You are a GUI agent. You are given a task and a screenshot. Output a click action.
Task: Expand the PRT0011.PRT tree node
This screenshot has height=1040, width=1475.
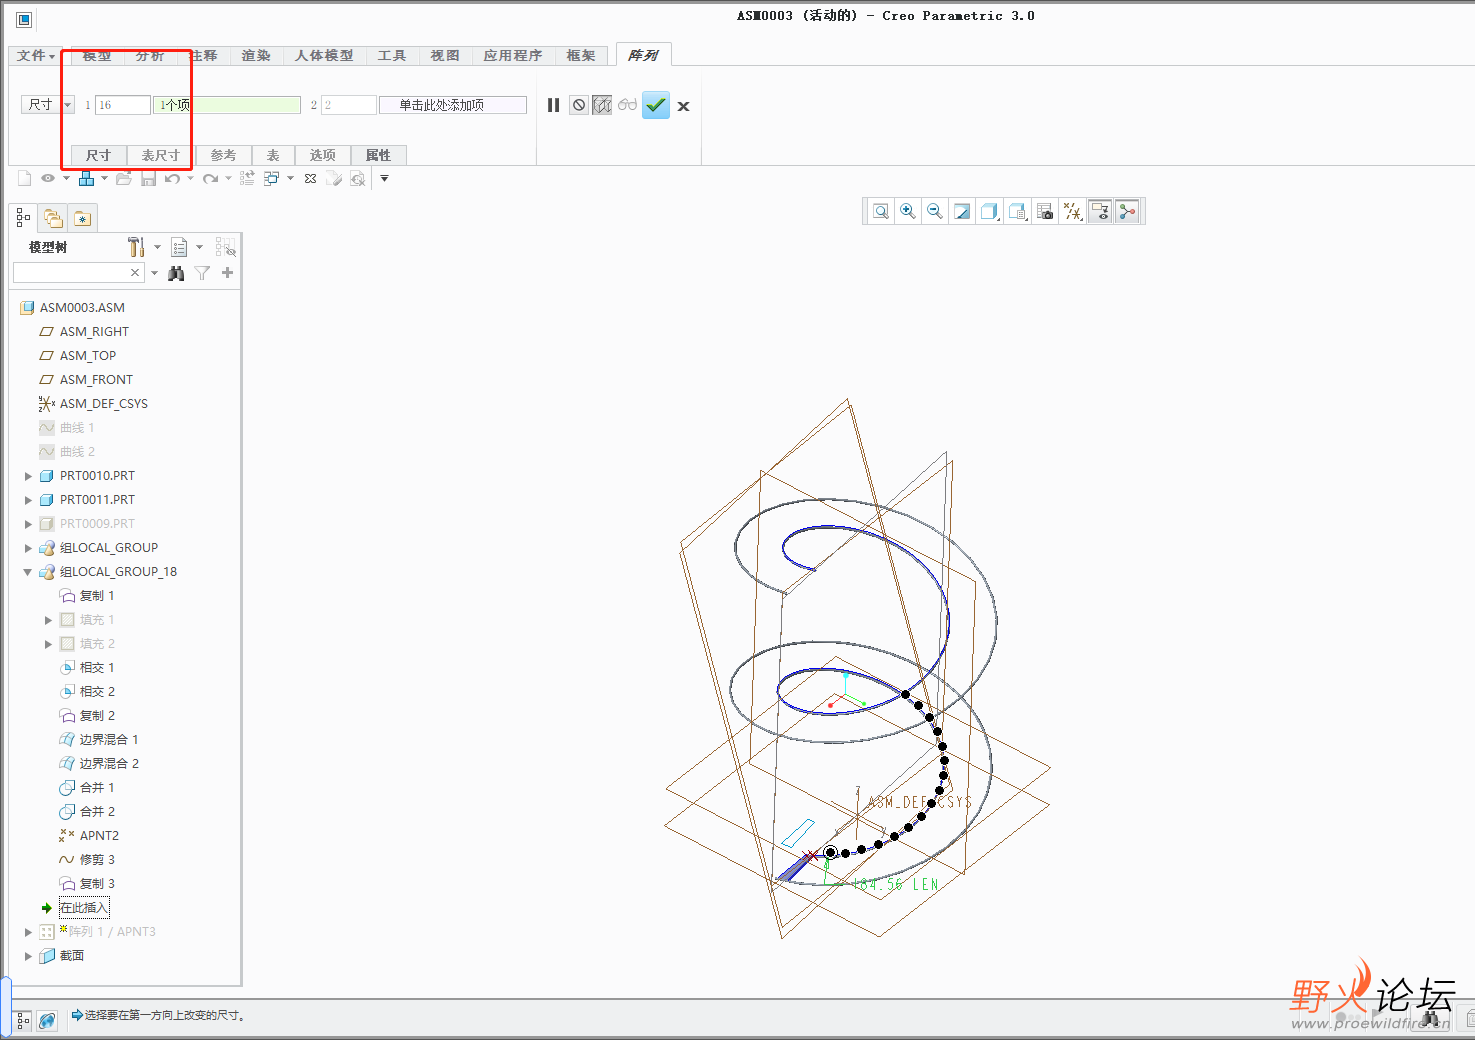[28, 500]
